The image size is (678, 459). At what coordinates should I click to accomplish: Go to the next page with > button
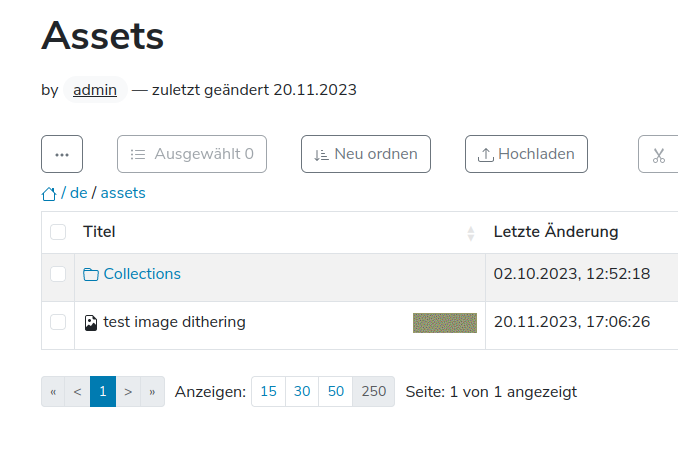(x=128, y=392)
